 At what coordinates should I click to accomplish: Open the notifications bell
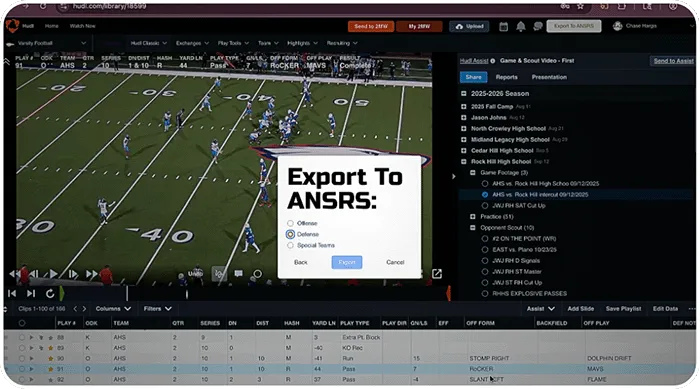tap(521, 26)
